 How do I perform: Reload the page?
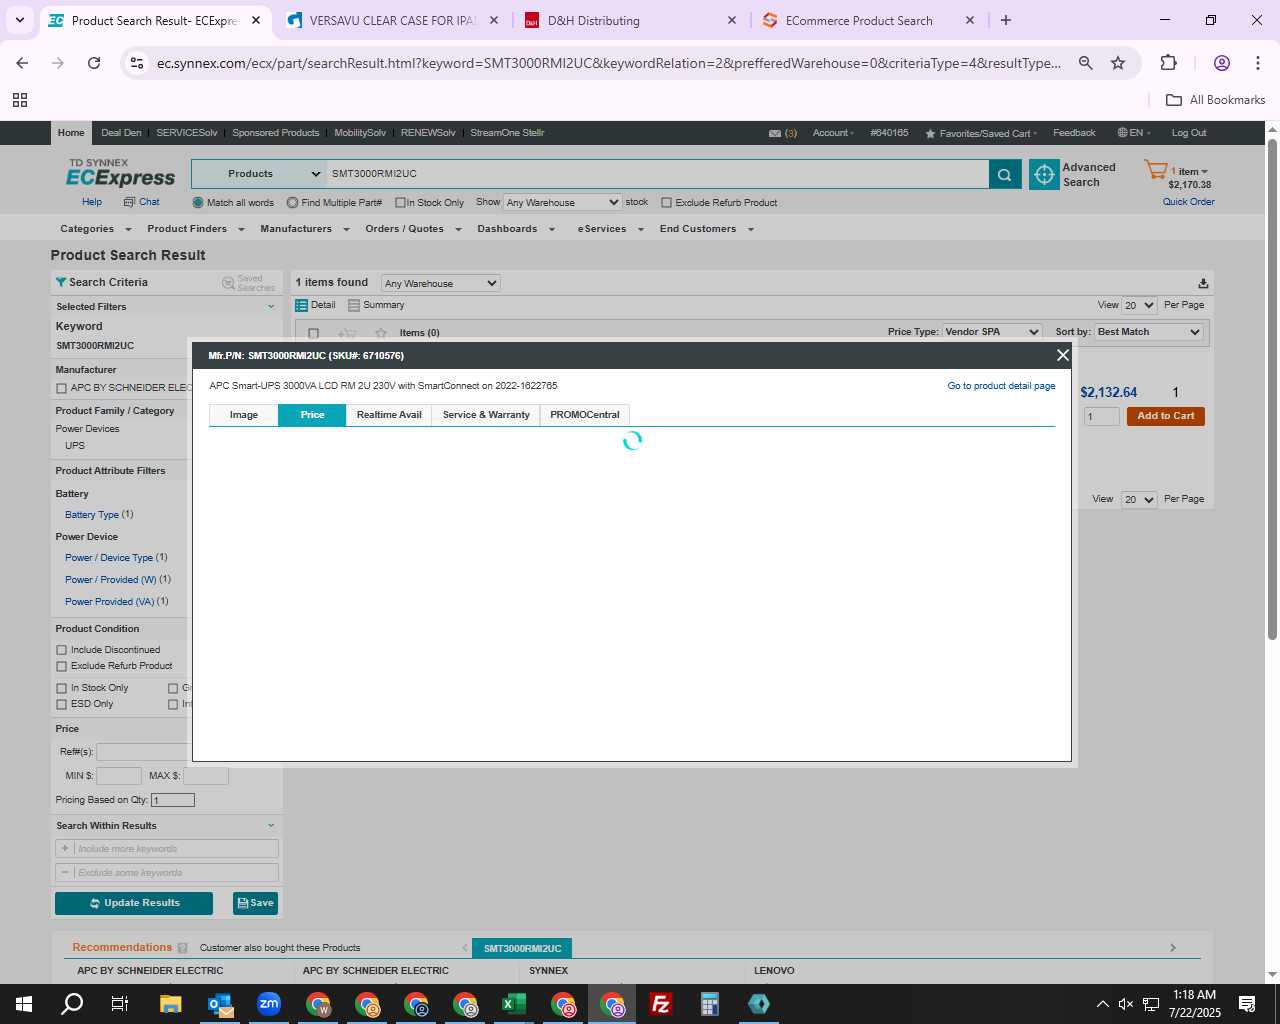[x=94, y=63]
